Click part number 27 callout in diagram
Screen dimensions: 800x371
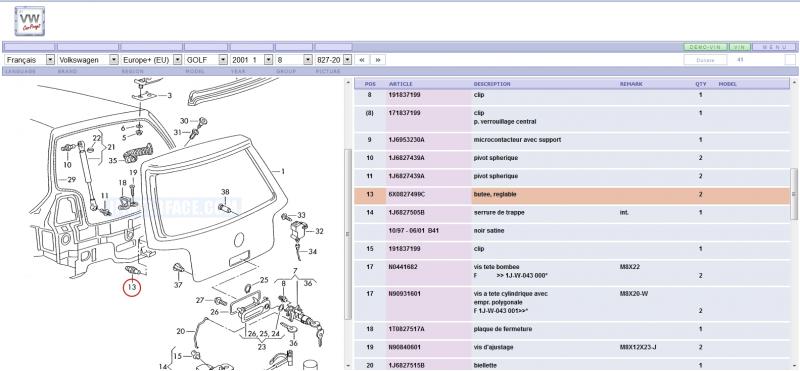pos(201,301)
